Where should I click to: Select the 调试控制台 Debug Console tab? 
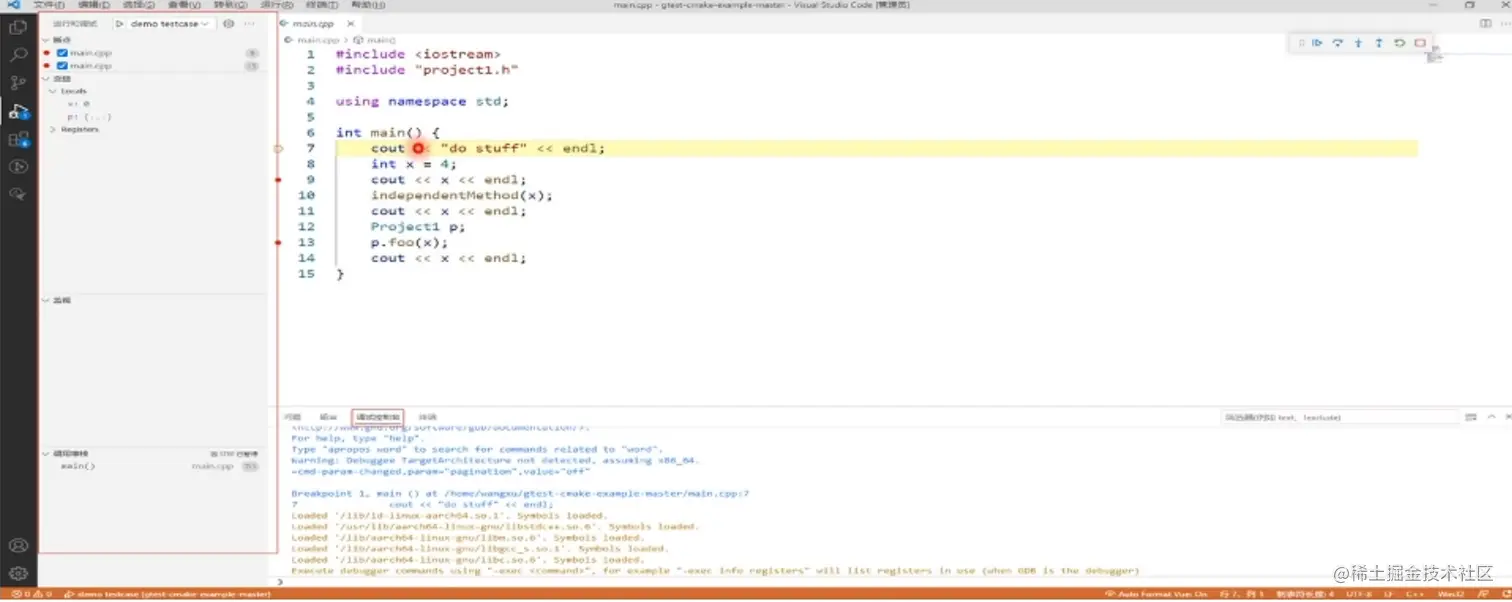pyautogui.click(x=378, y=417)
